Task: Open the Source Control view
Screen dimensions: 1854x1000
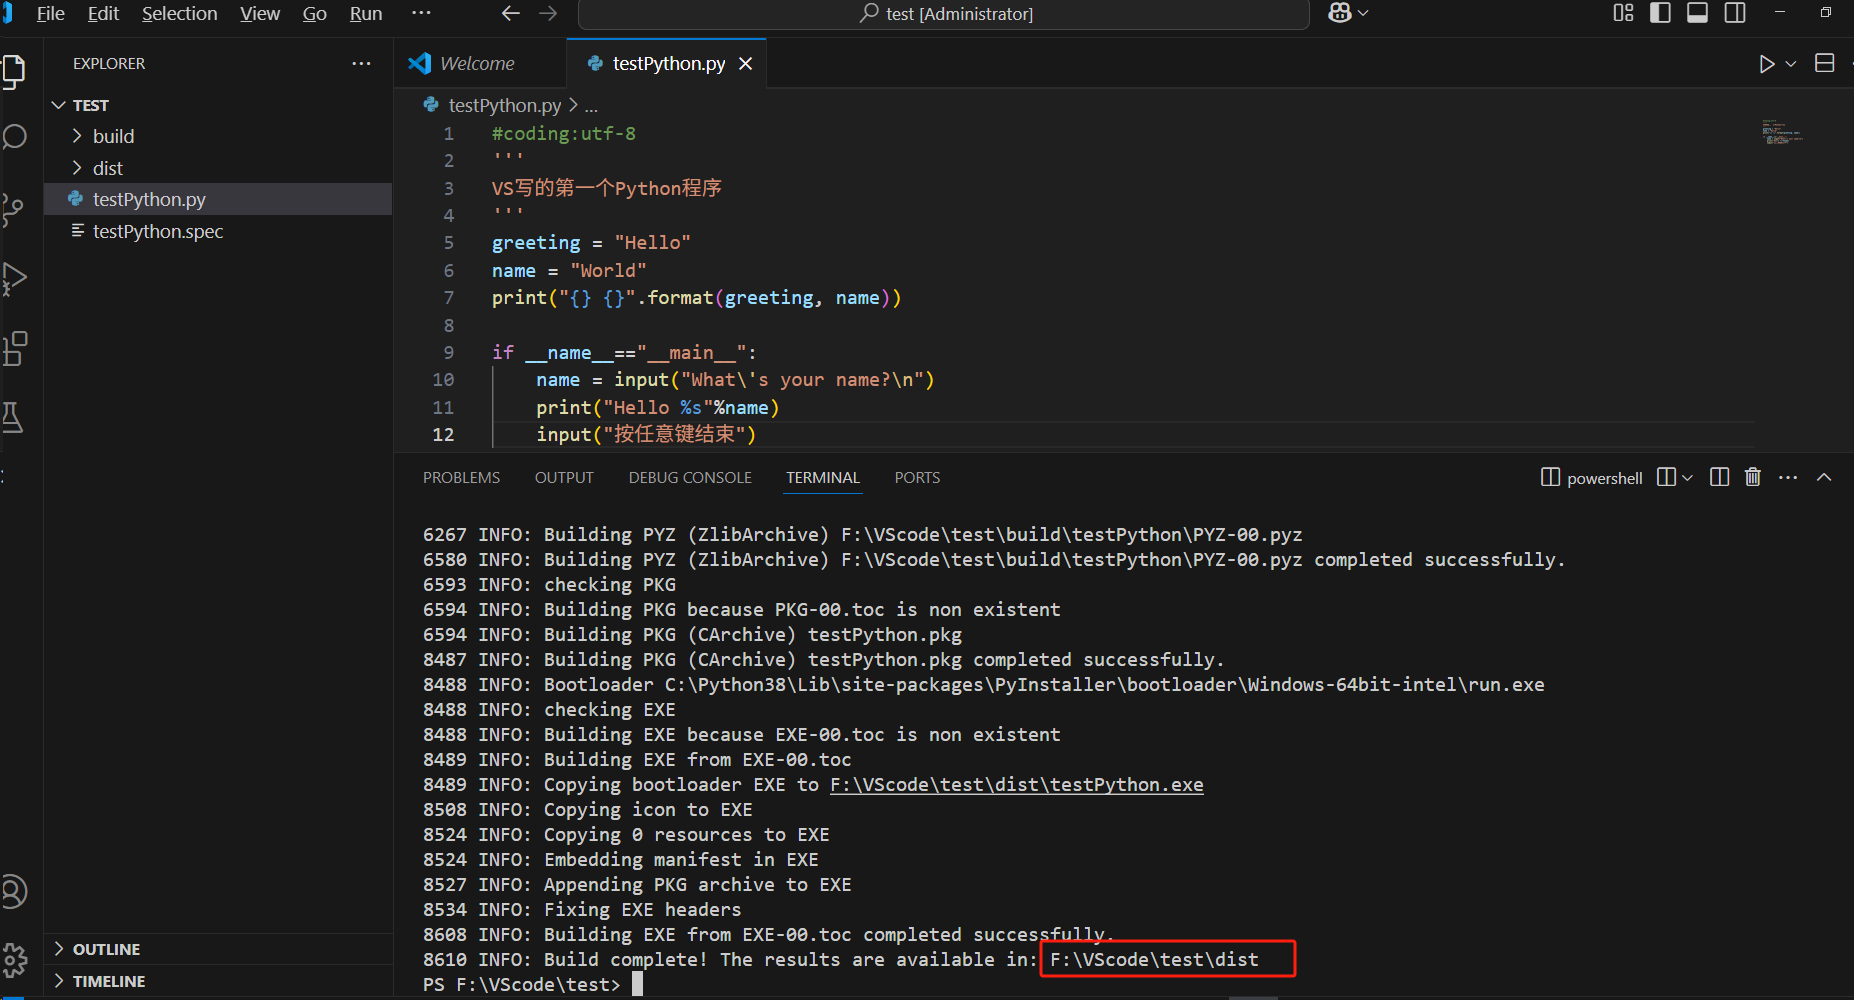Action: click(13, 209)
